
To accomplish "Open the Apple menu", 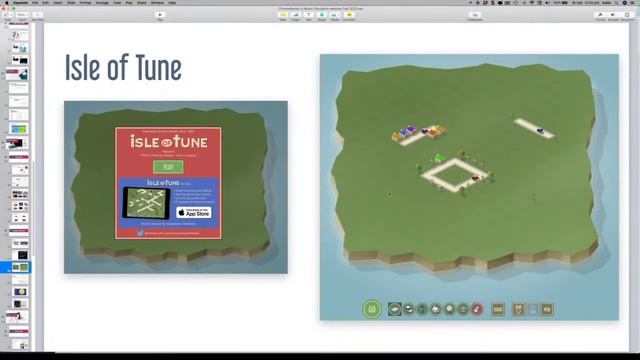I will point(7,3).
